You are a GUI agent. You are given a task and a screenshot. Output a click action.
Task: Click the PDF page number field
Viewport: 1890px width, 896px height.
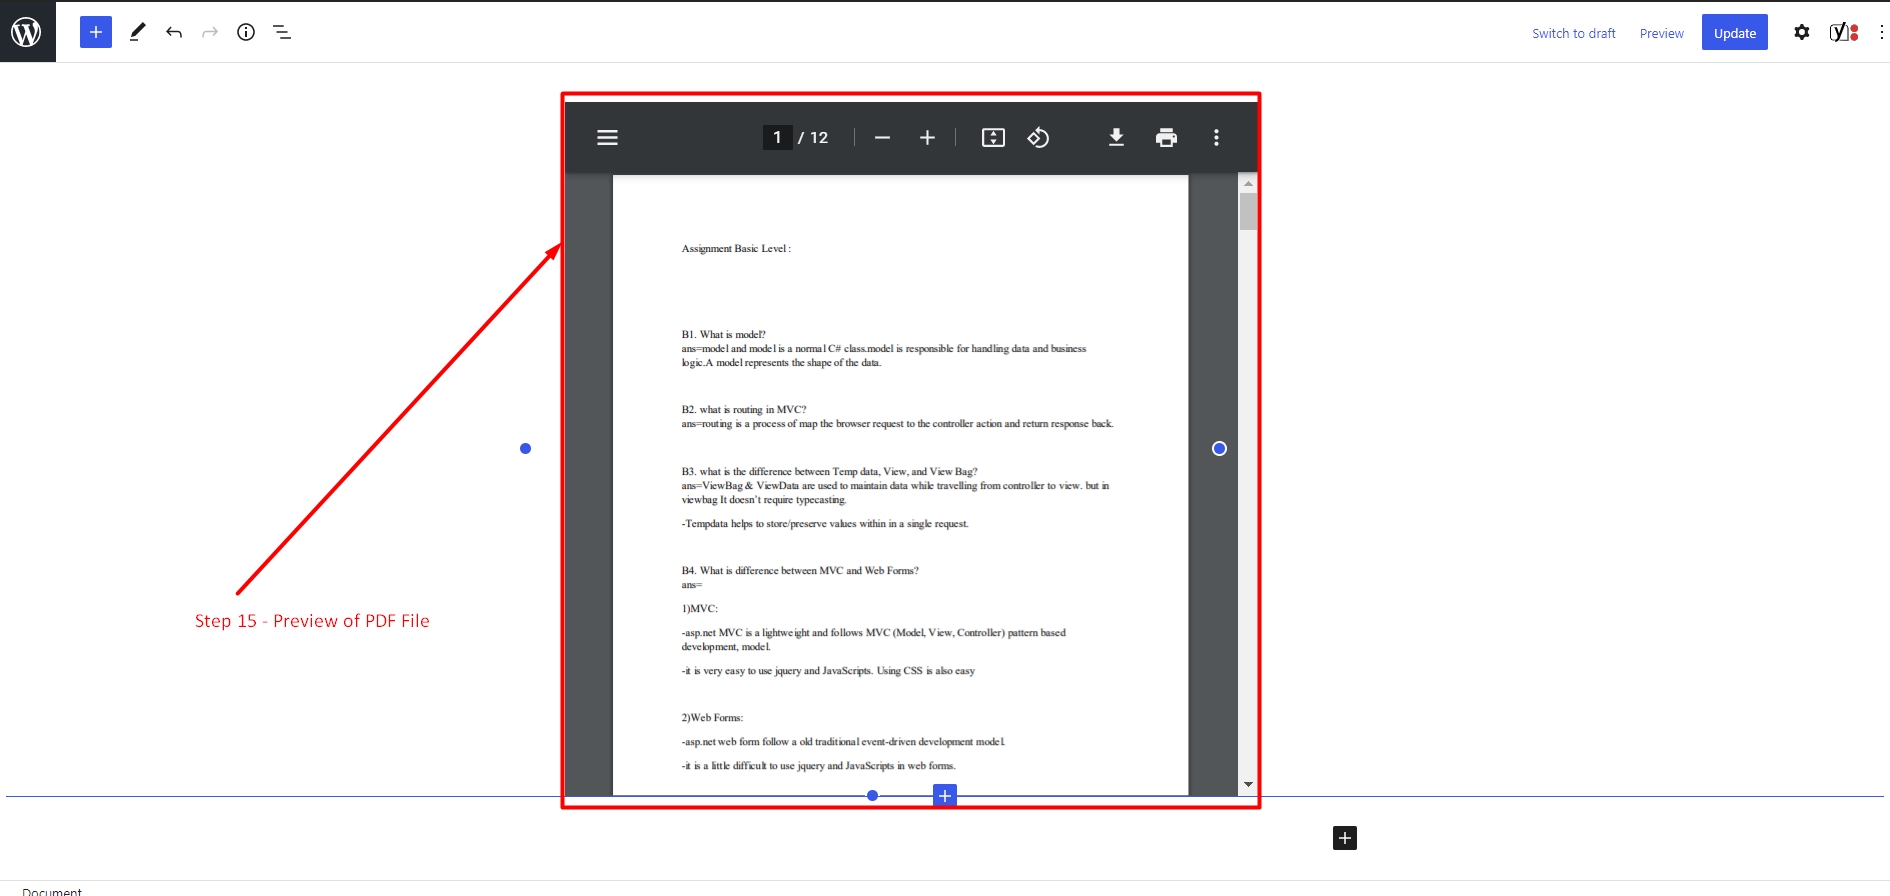click(x=777, y=138)
